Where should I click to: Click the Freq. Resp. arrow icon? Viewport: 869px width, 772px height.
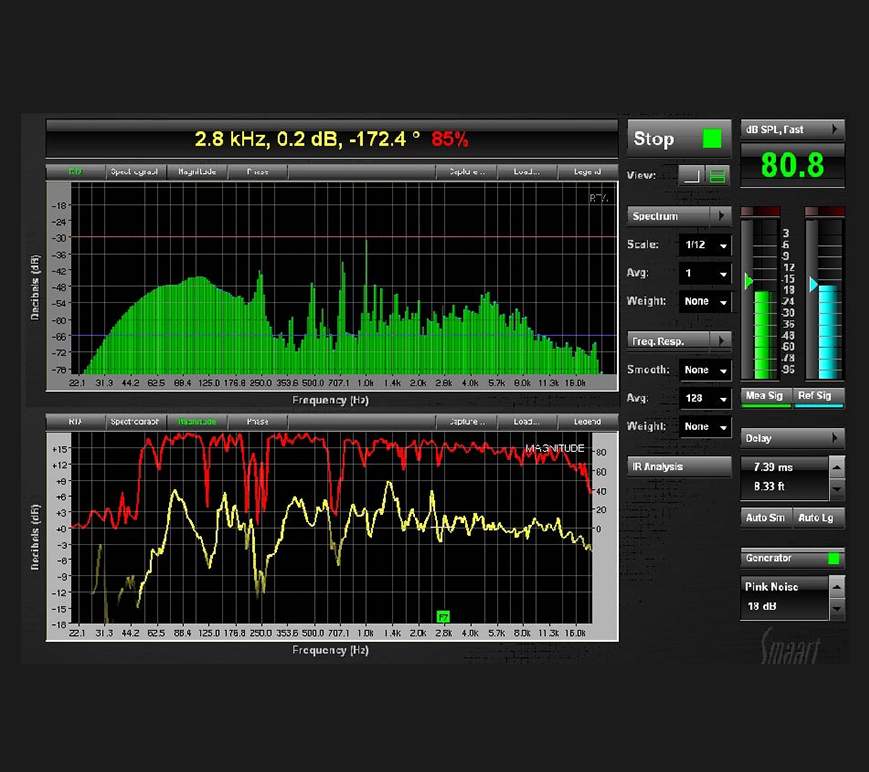point(721,341)
